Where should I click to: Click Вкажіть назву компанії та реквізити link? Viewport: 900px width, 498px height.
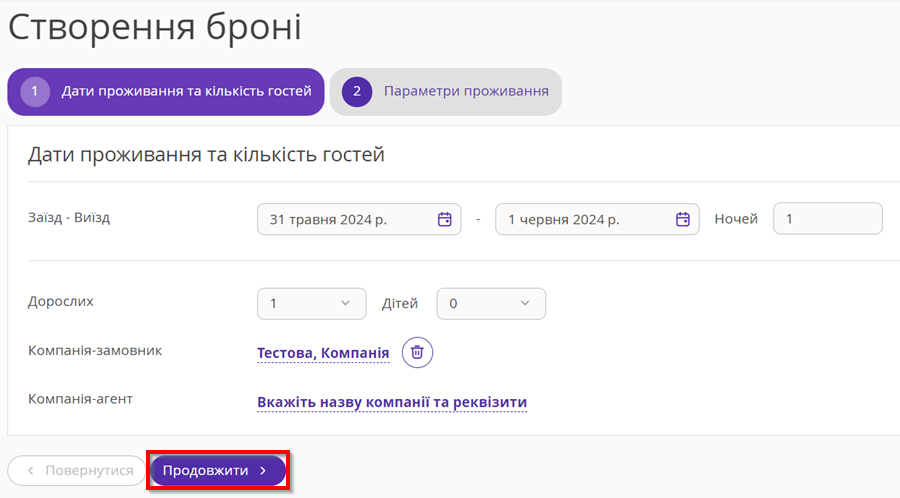pyautogui.click(x=392, y=402)
